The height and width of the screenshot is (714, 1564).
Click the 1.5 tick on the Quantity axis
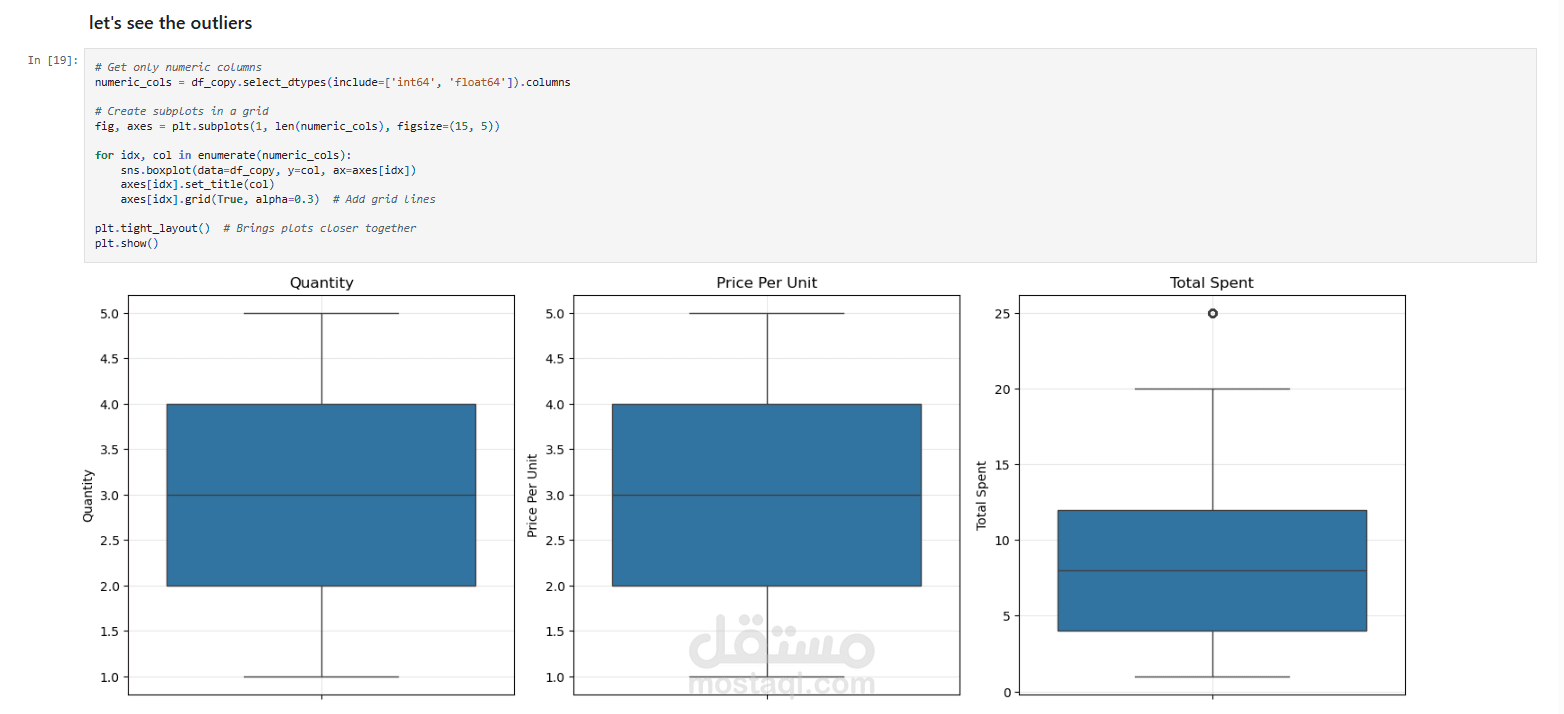(x=111, y=631)
